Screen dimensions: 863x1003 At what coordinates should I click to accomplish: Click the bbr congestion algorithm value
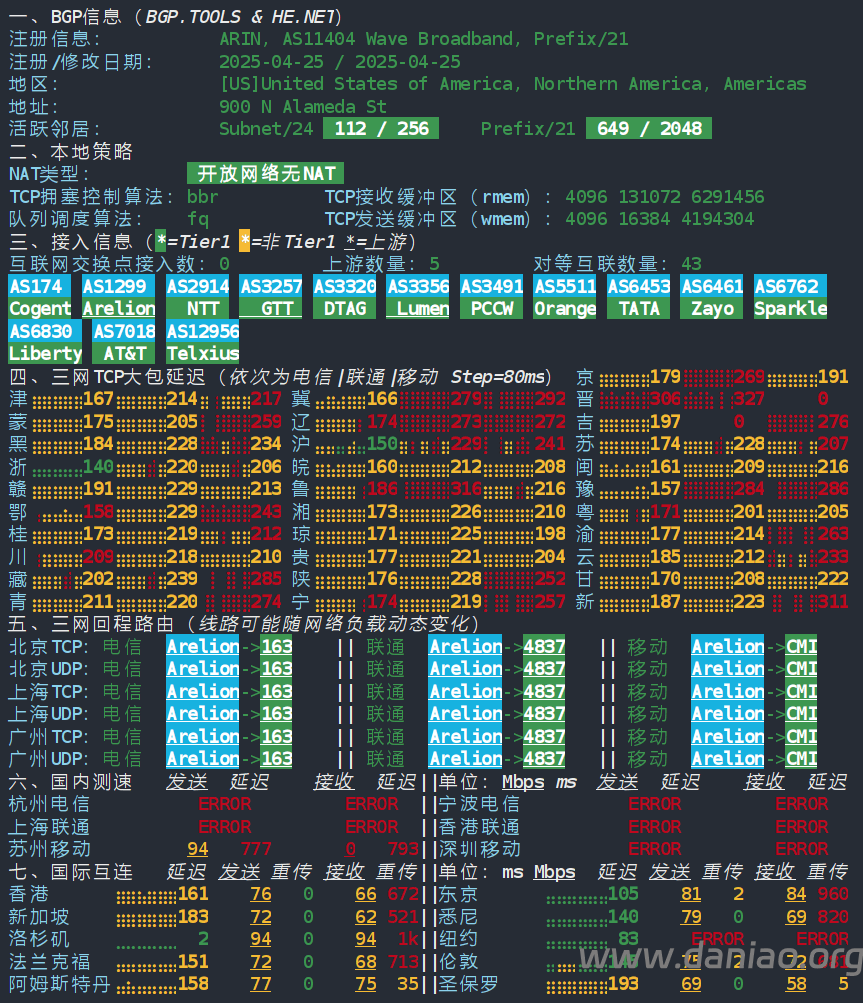203,196
